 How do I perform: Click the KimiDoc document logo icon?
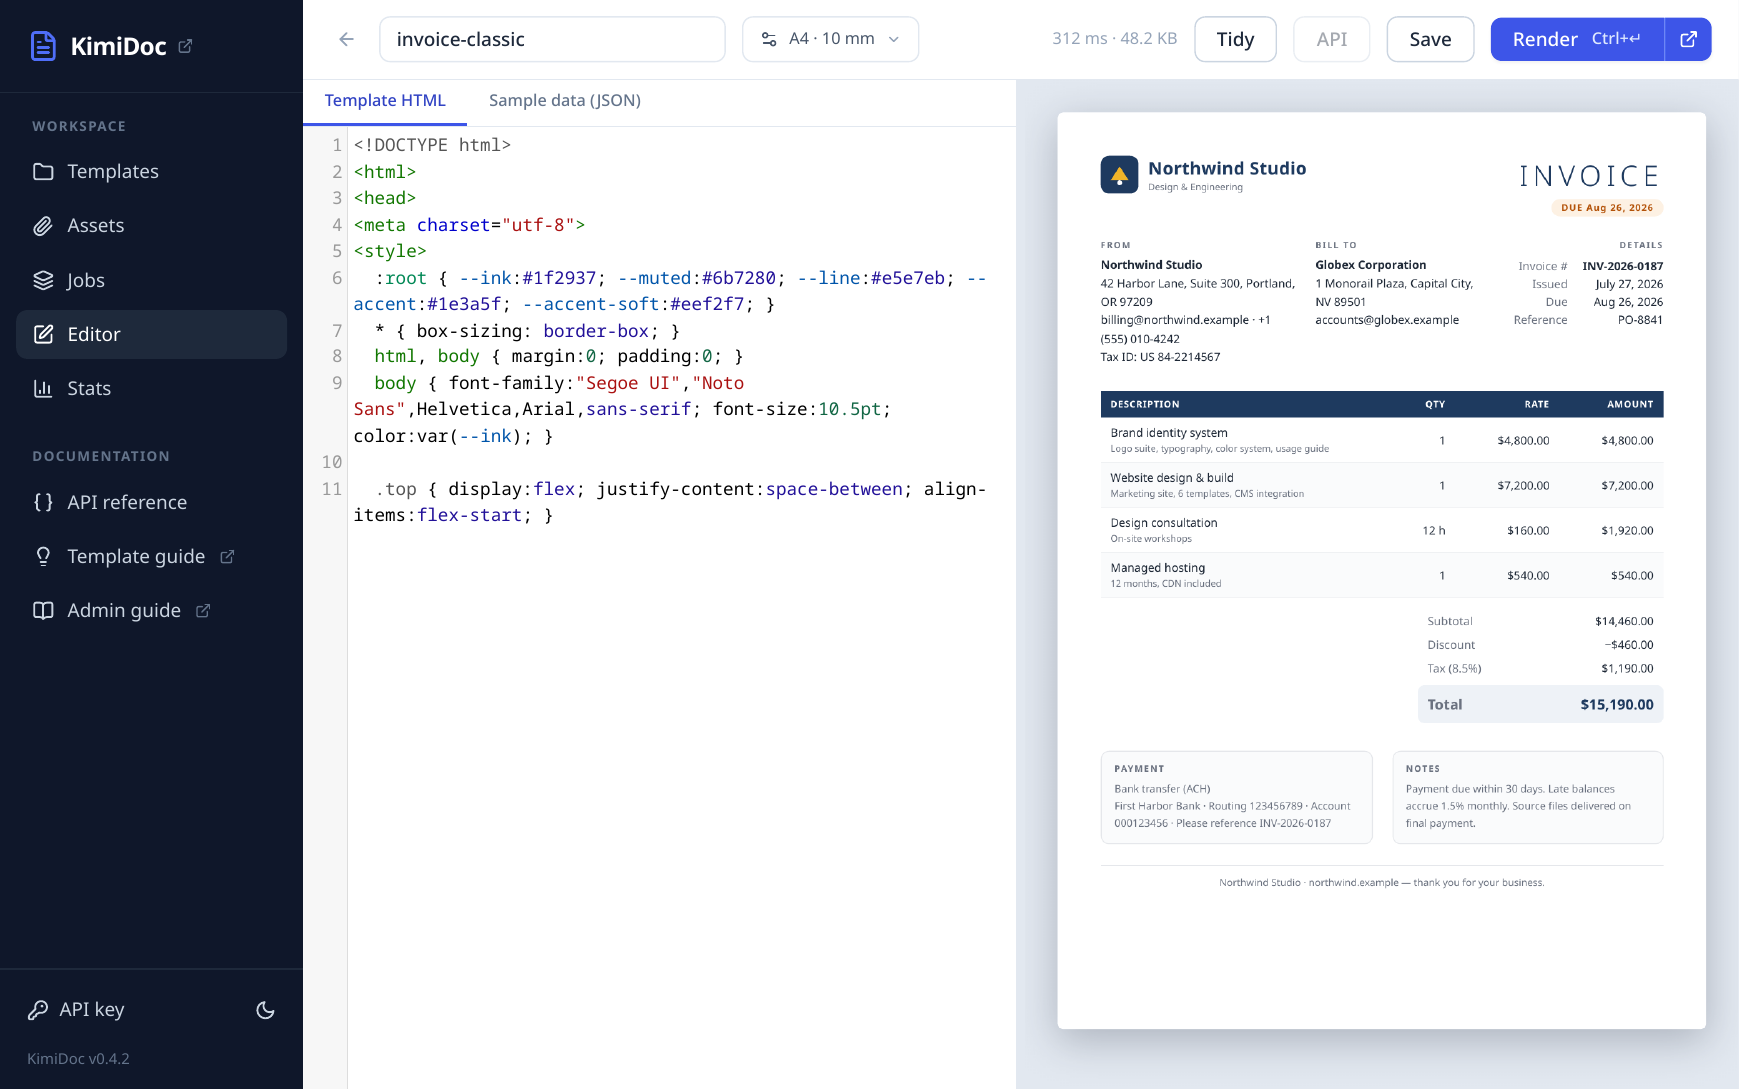[43, 46]
